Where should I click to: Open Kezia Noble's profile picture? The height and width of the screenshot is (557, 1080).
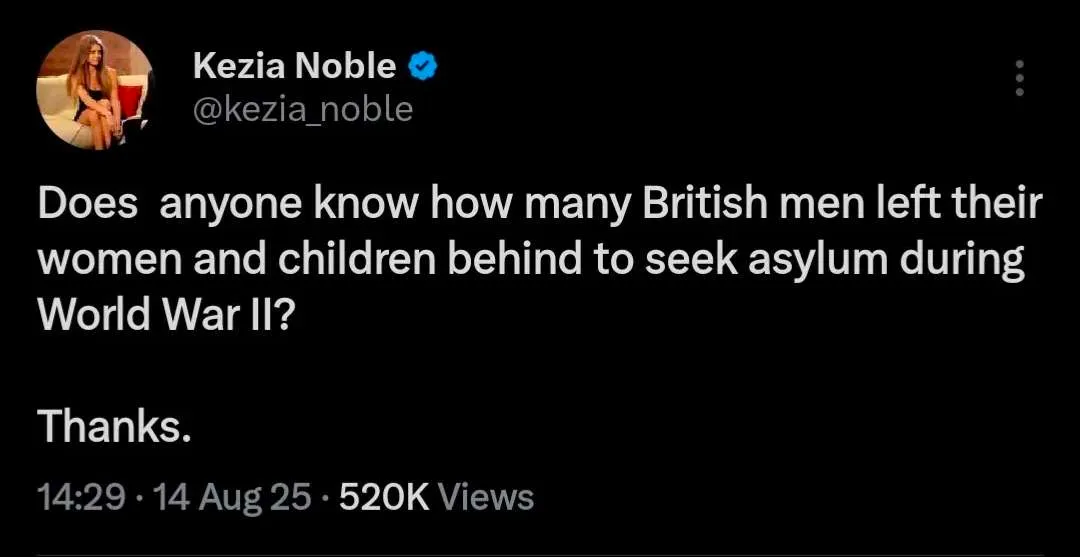tap(95, 89)
